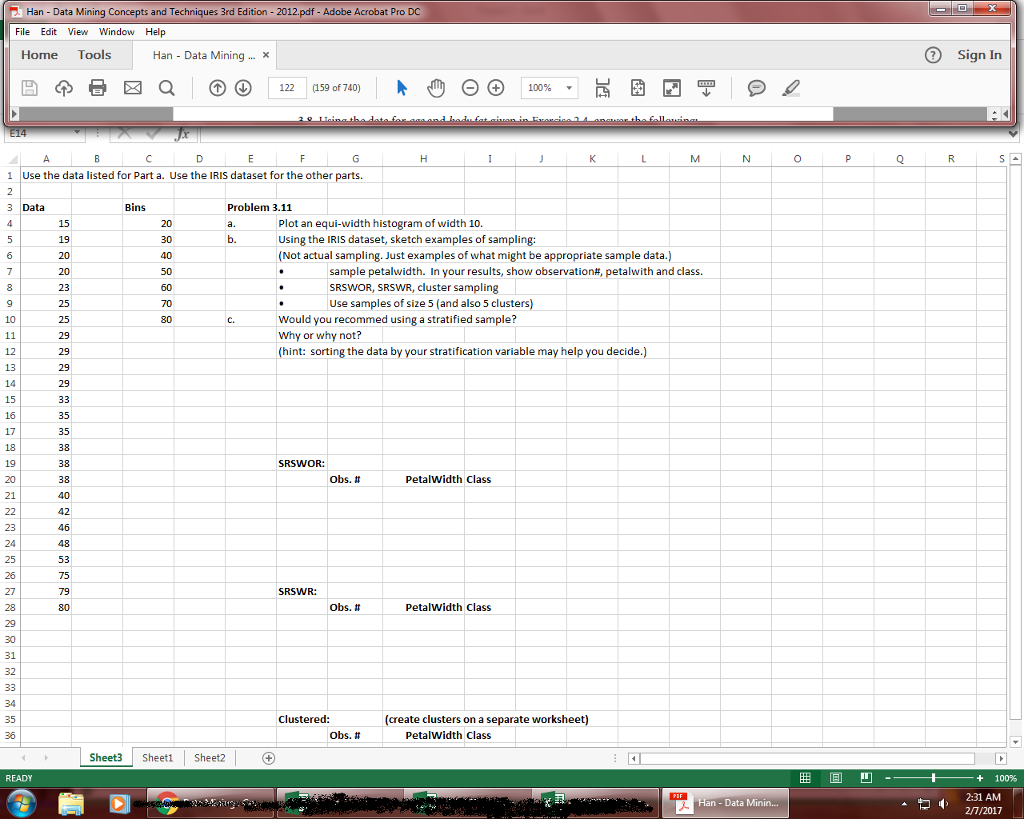1024x819 pixels.
Task: Open the Window menu in Acrobat
Action: pyautogui.click(x=116, y=31)
